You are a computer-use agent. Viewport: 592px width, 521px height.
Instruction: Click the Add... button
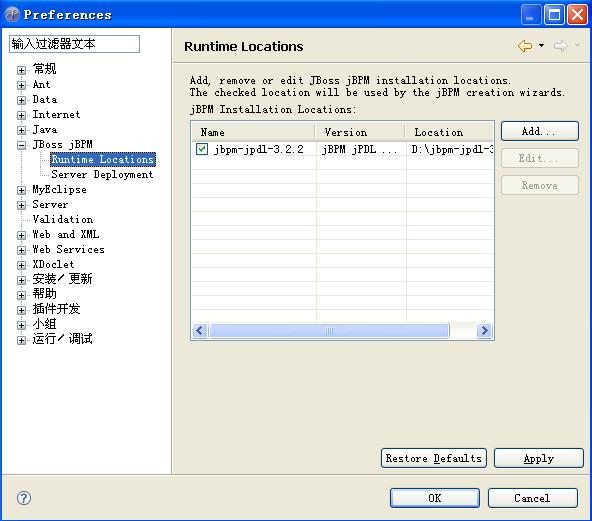[x=540, y=131]
